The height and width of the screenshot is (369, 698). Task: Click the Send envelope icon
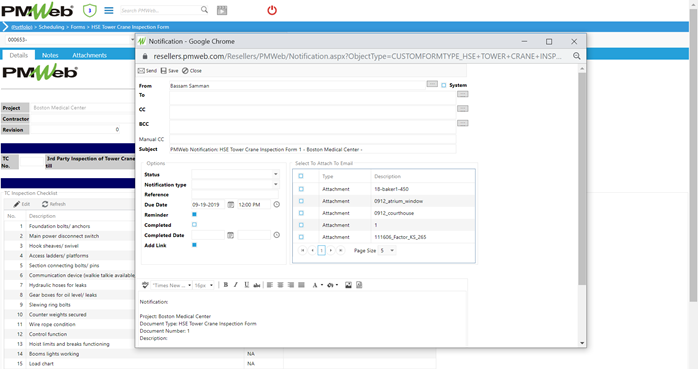[x=141, y=71]
